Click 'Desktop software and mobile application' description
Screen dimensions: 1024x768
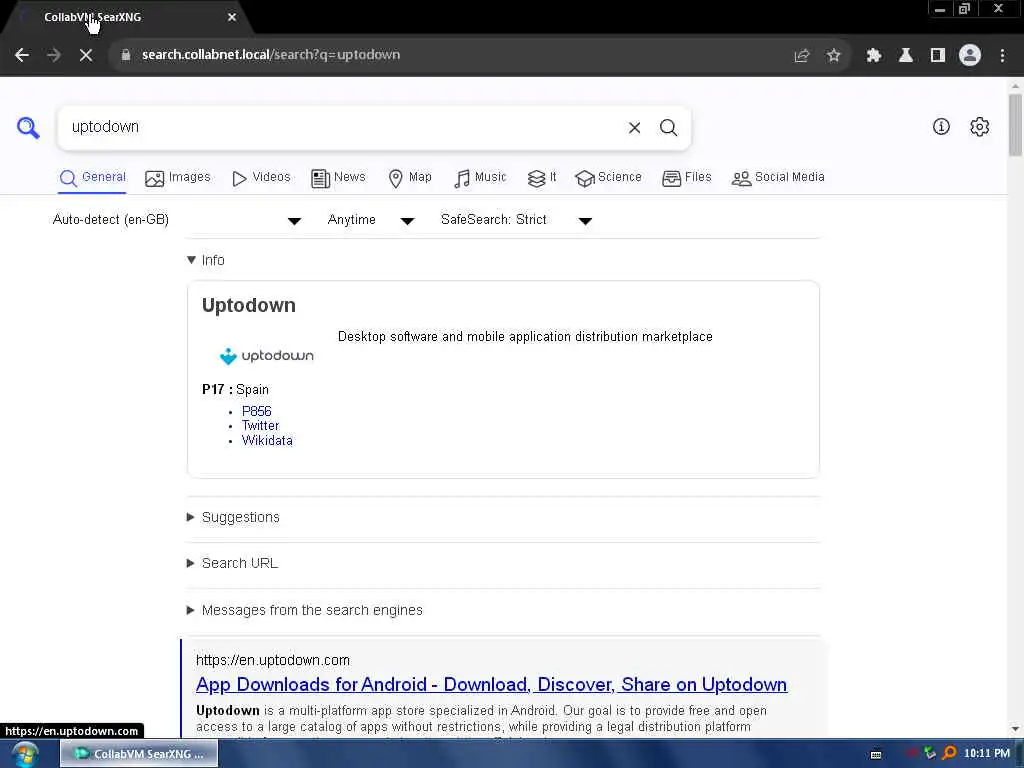[525, 336]
